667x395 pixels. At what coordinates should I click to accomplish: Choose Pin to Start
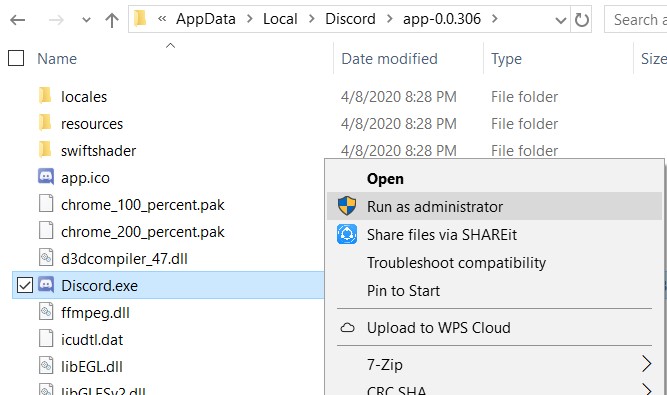pos(403,291)
